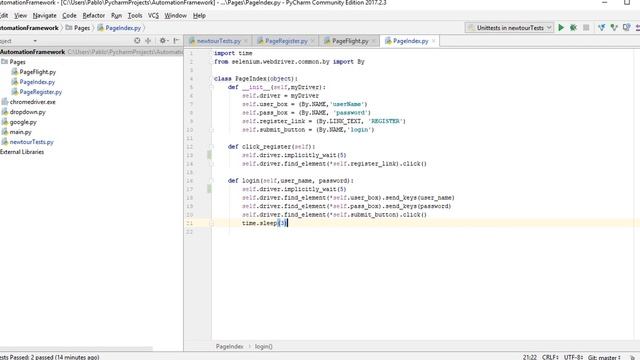Screen dimensions: 640x360
Task: Click the Compare/History icon after the commit icon
Action: point(627,27)
